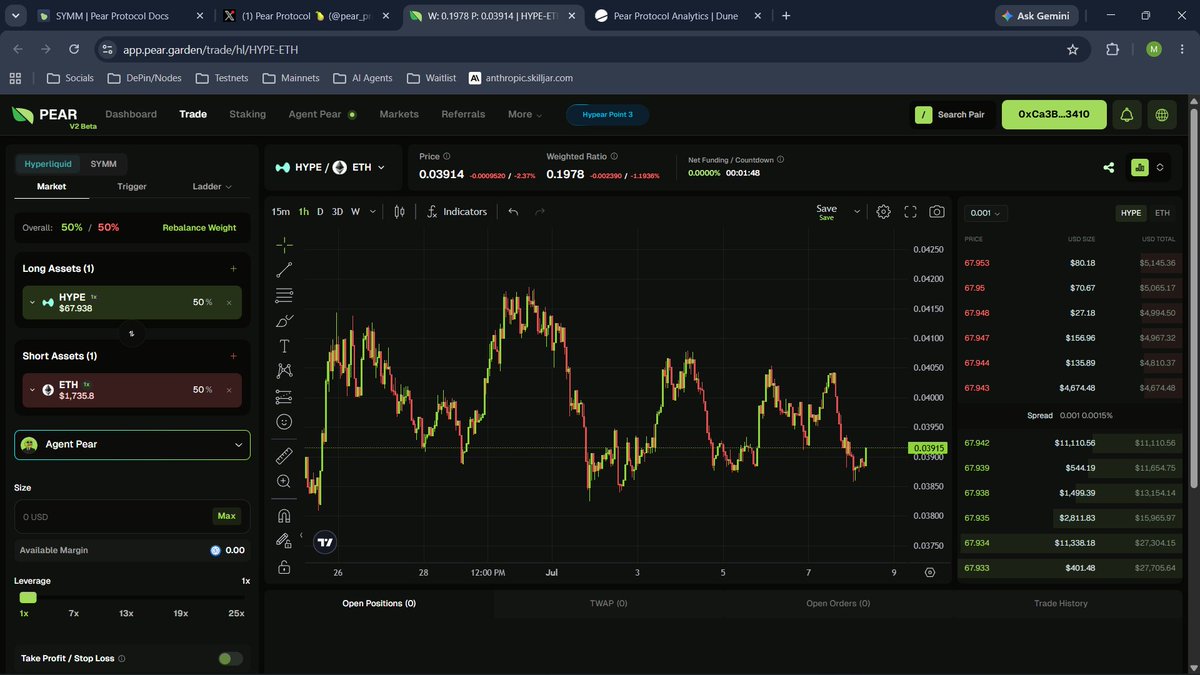Open Agent Pear dropdown
Screen dimensions: 1200x675
point(132,444)
